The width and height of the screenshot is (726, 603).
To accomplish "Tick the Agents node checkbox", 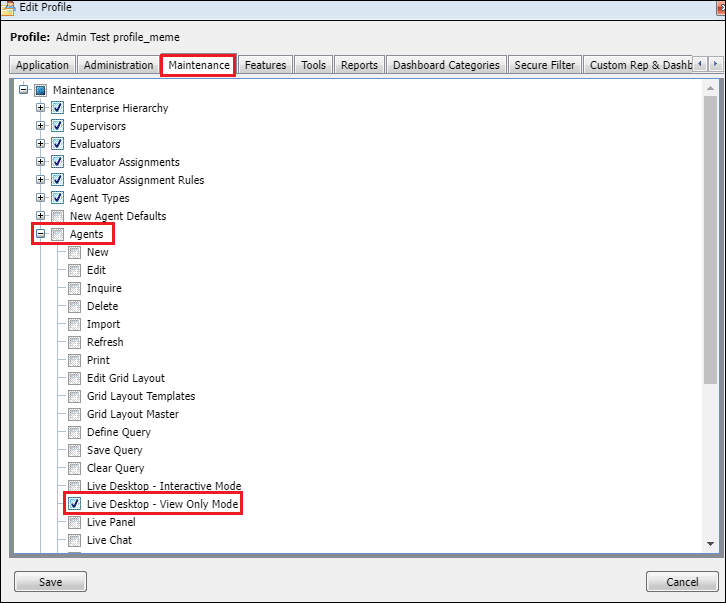I will [x=57, y=234].
